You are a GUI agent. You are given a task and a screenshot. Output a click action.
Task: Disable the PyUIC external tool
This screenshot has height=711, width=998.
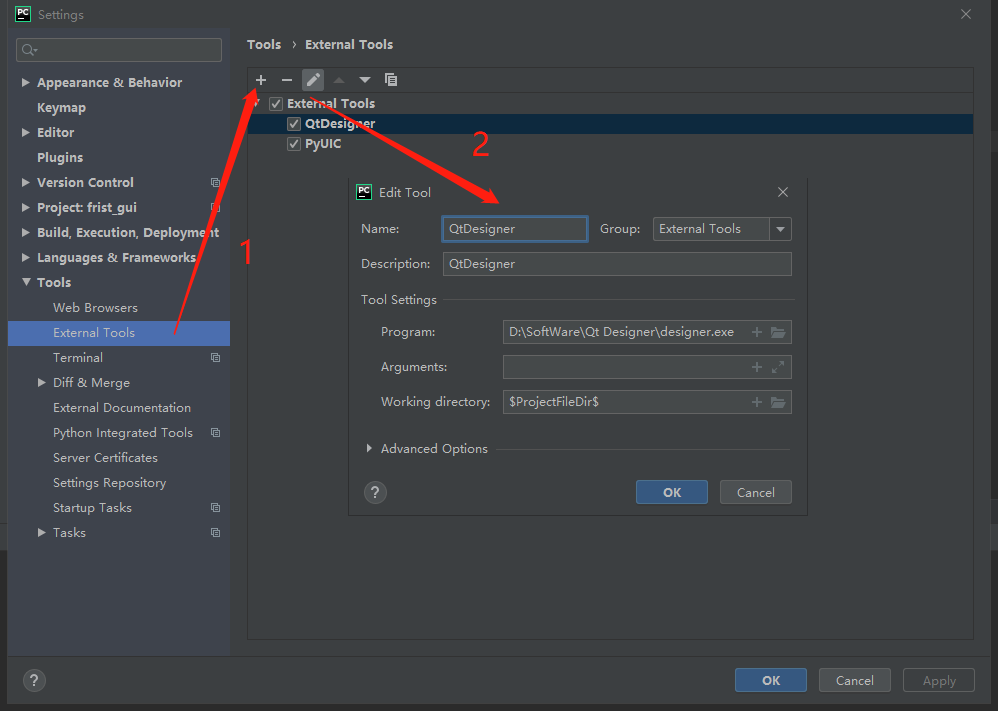(x=294, y=143)
